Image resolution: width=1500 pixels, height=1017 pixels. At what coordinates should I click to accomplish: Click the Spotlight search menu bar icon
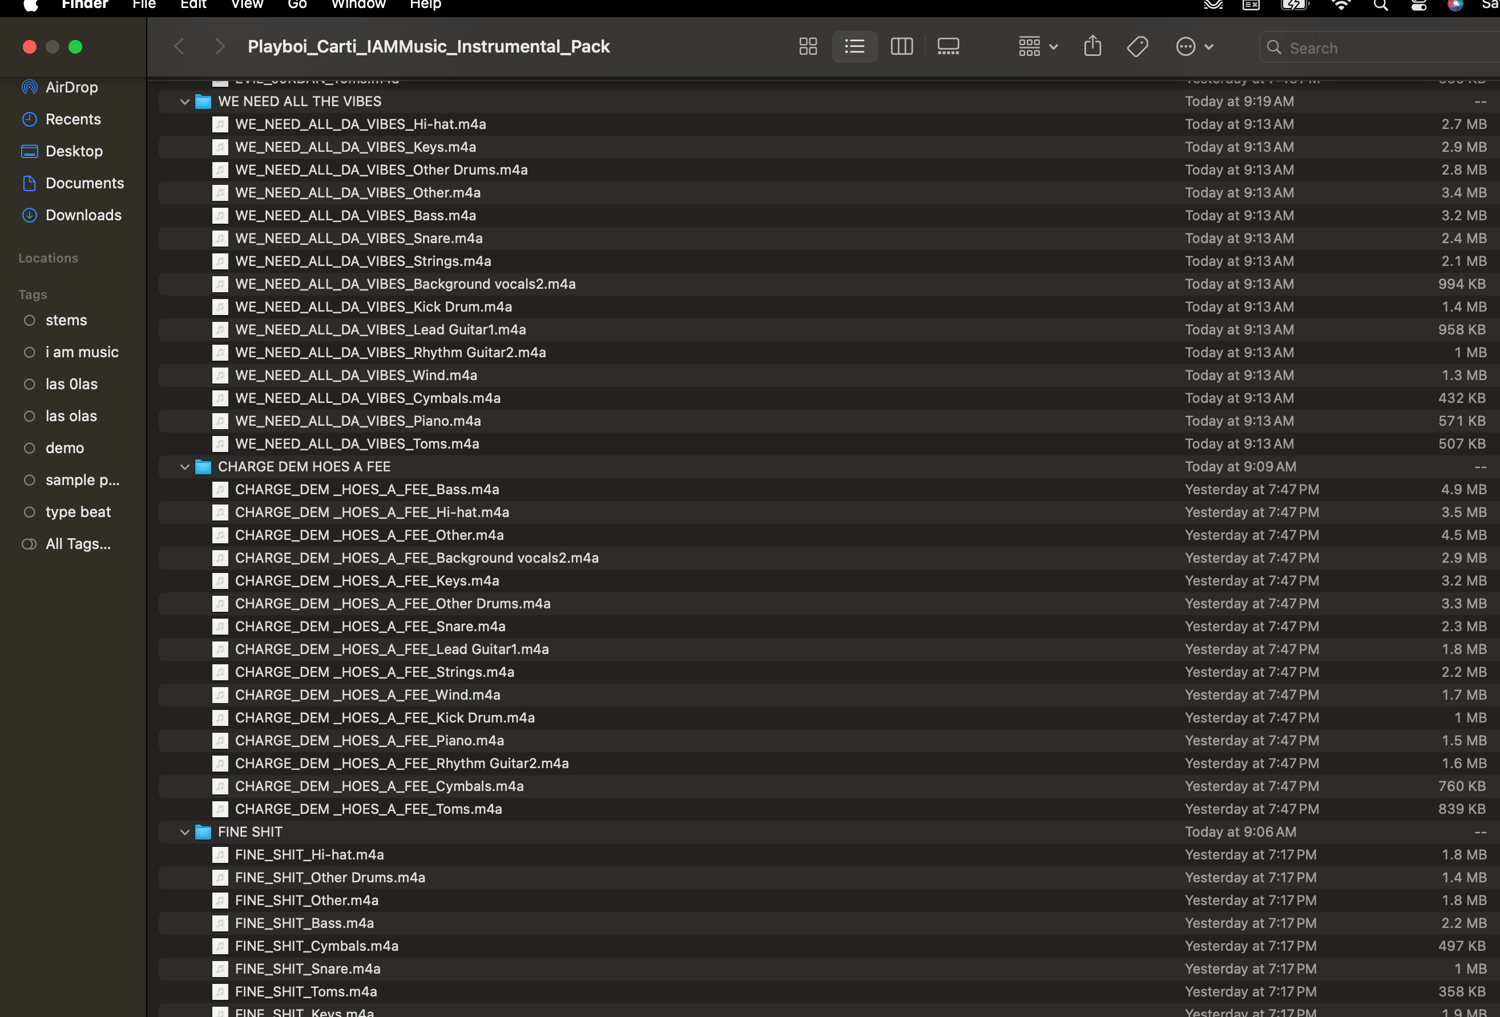tap(1380, 5)
